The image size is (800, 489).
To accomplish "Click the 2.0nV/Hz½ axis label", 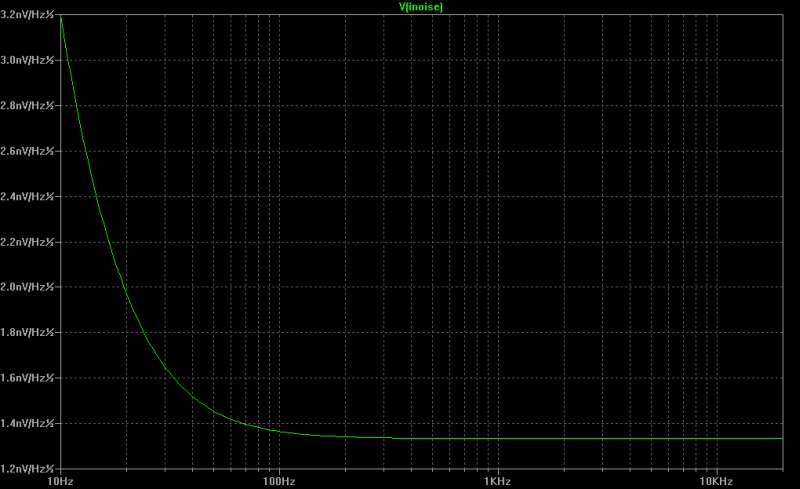I will point(27,287).
